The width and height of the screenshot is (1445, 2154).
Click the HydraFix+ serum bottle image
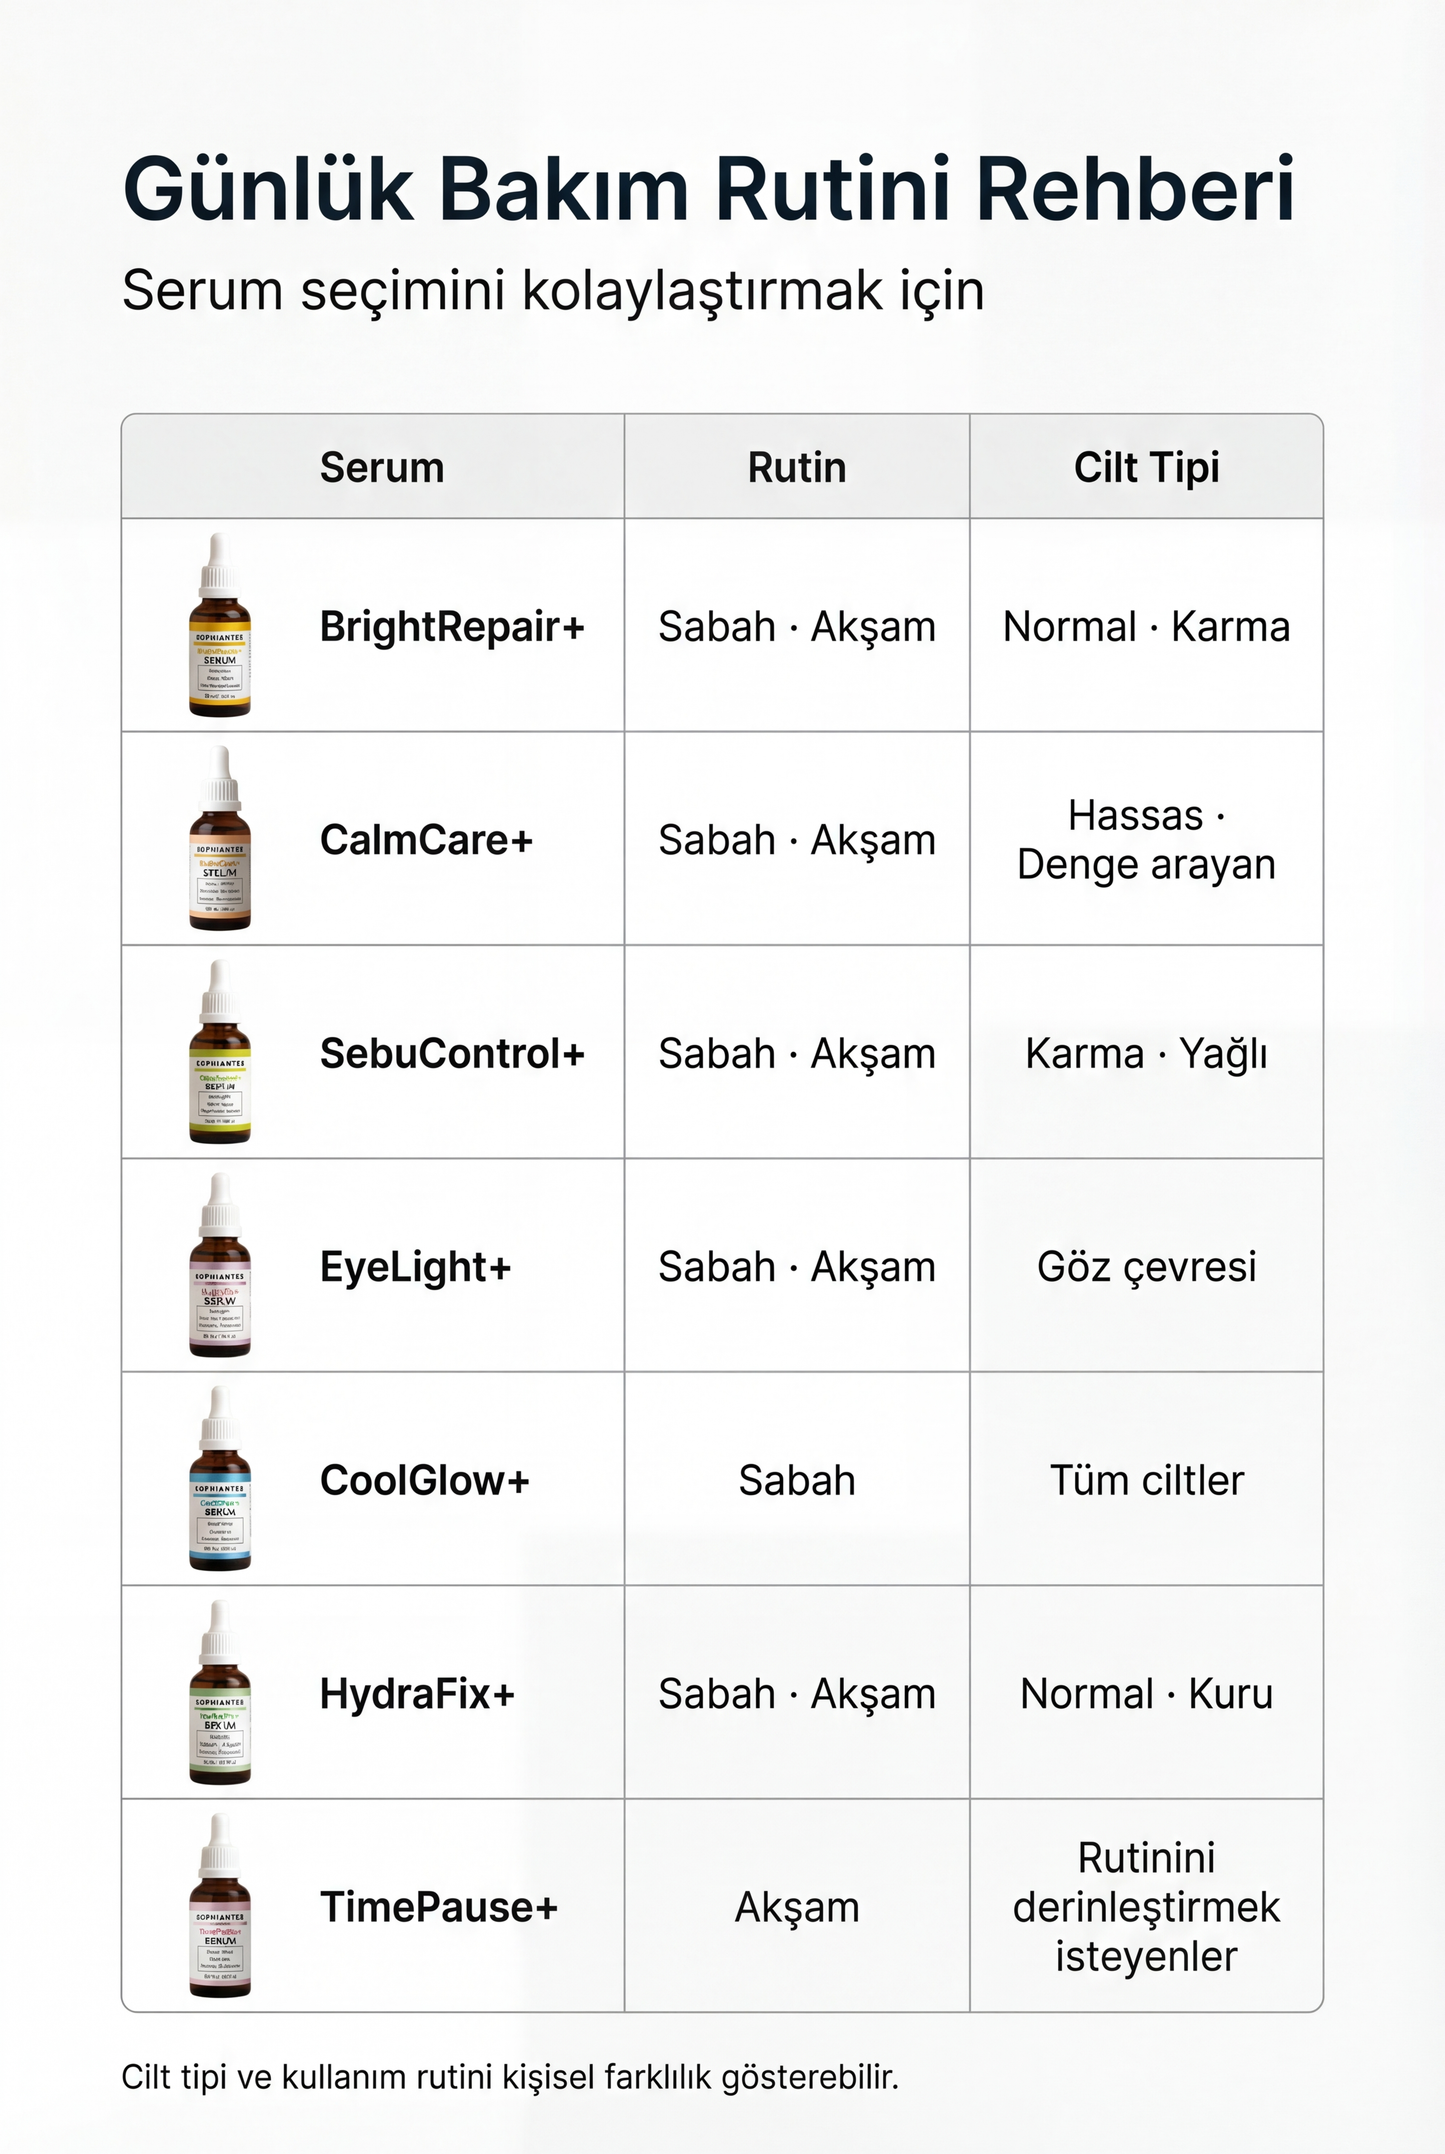[220, 1693]
